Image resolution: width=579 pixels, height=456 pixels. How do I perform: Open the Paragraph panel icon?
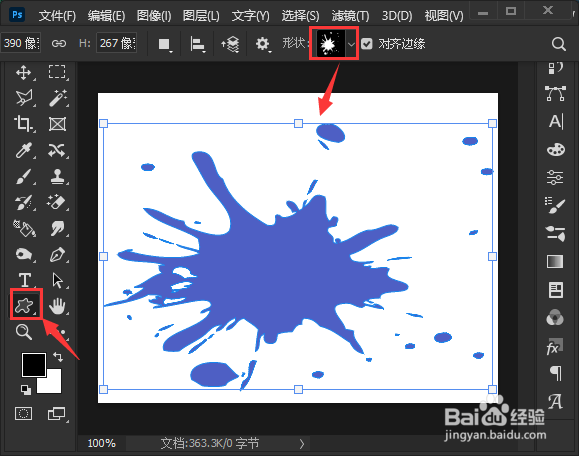pos(556,373)
